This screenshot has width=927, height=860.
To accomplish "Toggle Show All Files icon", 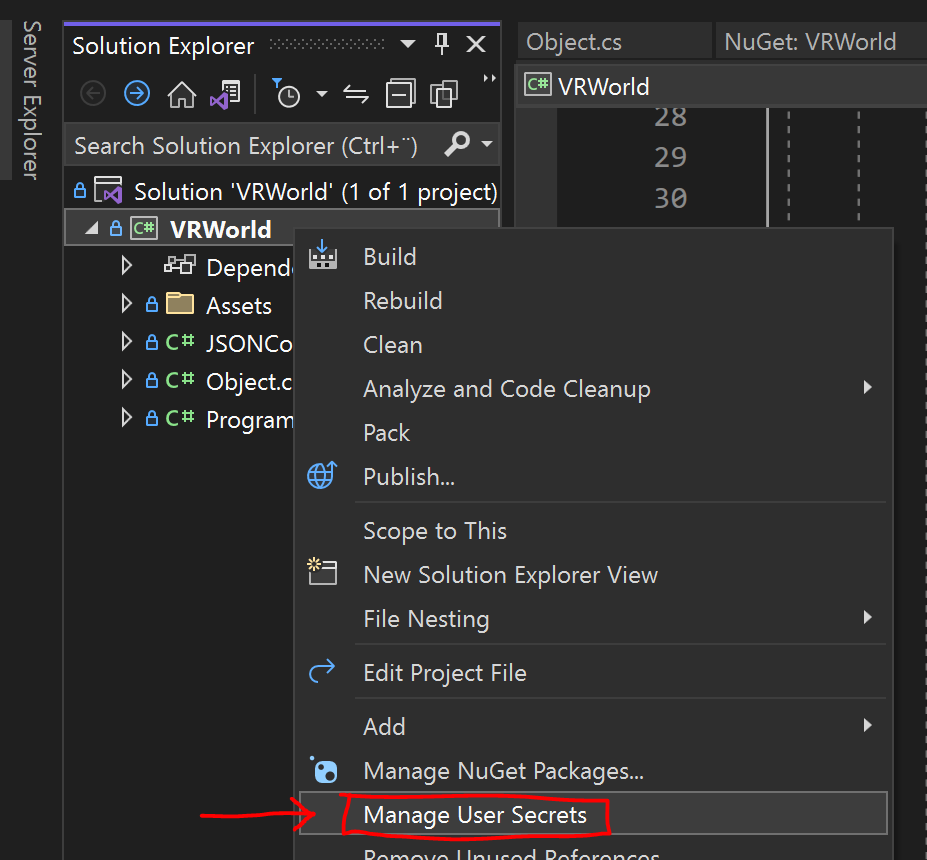I will coord(444,93).
